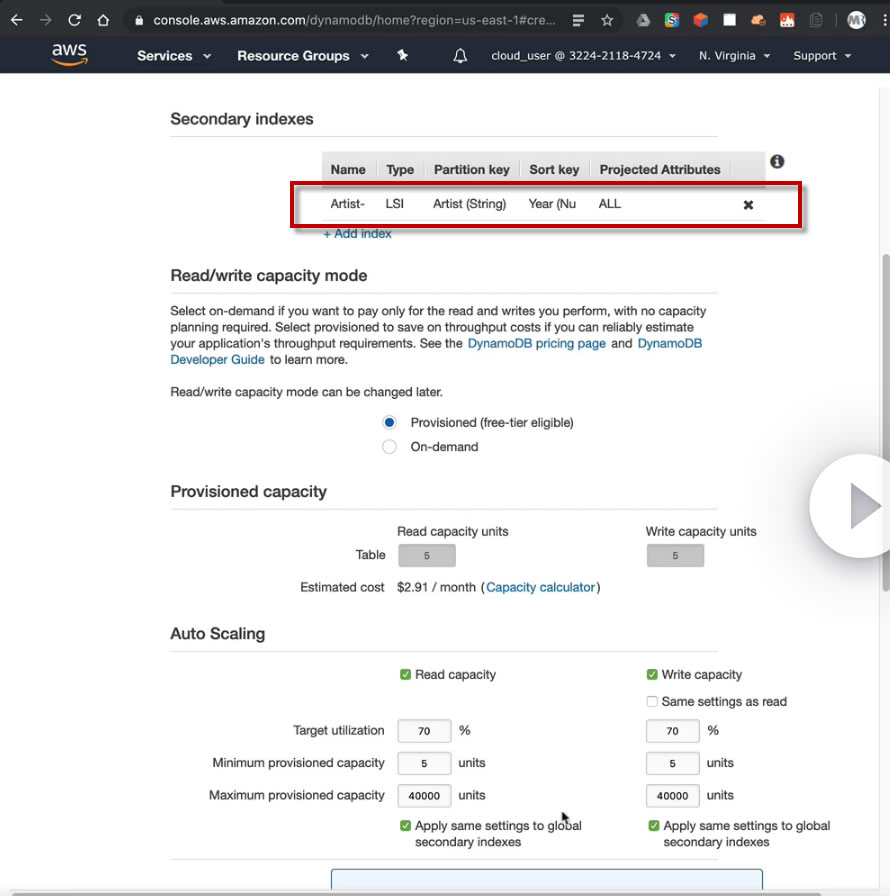Open DynamoDB pricing page link

pos(536,343)
